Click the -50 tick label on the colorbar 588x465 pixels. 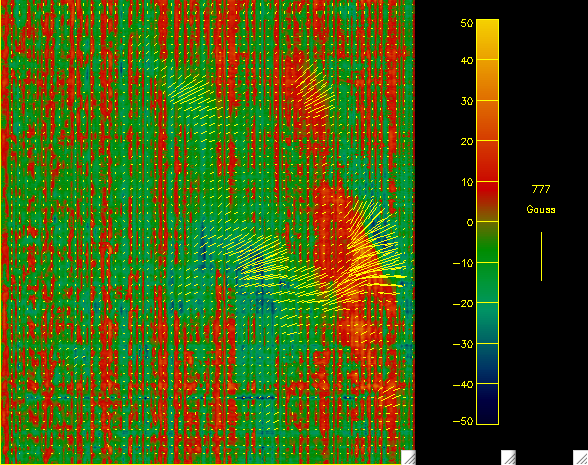463,421
